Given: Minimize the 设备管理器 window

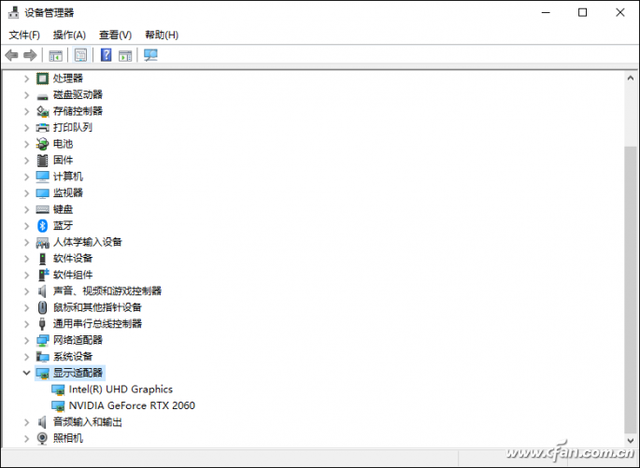Looking at the screenshot, I should (546, 13).
